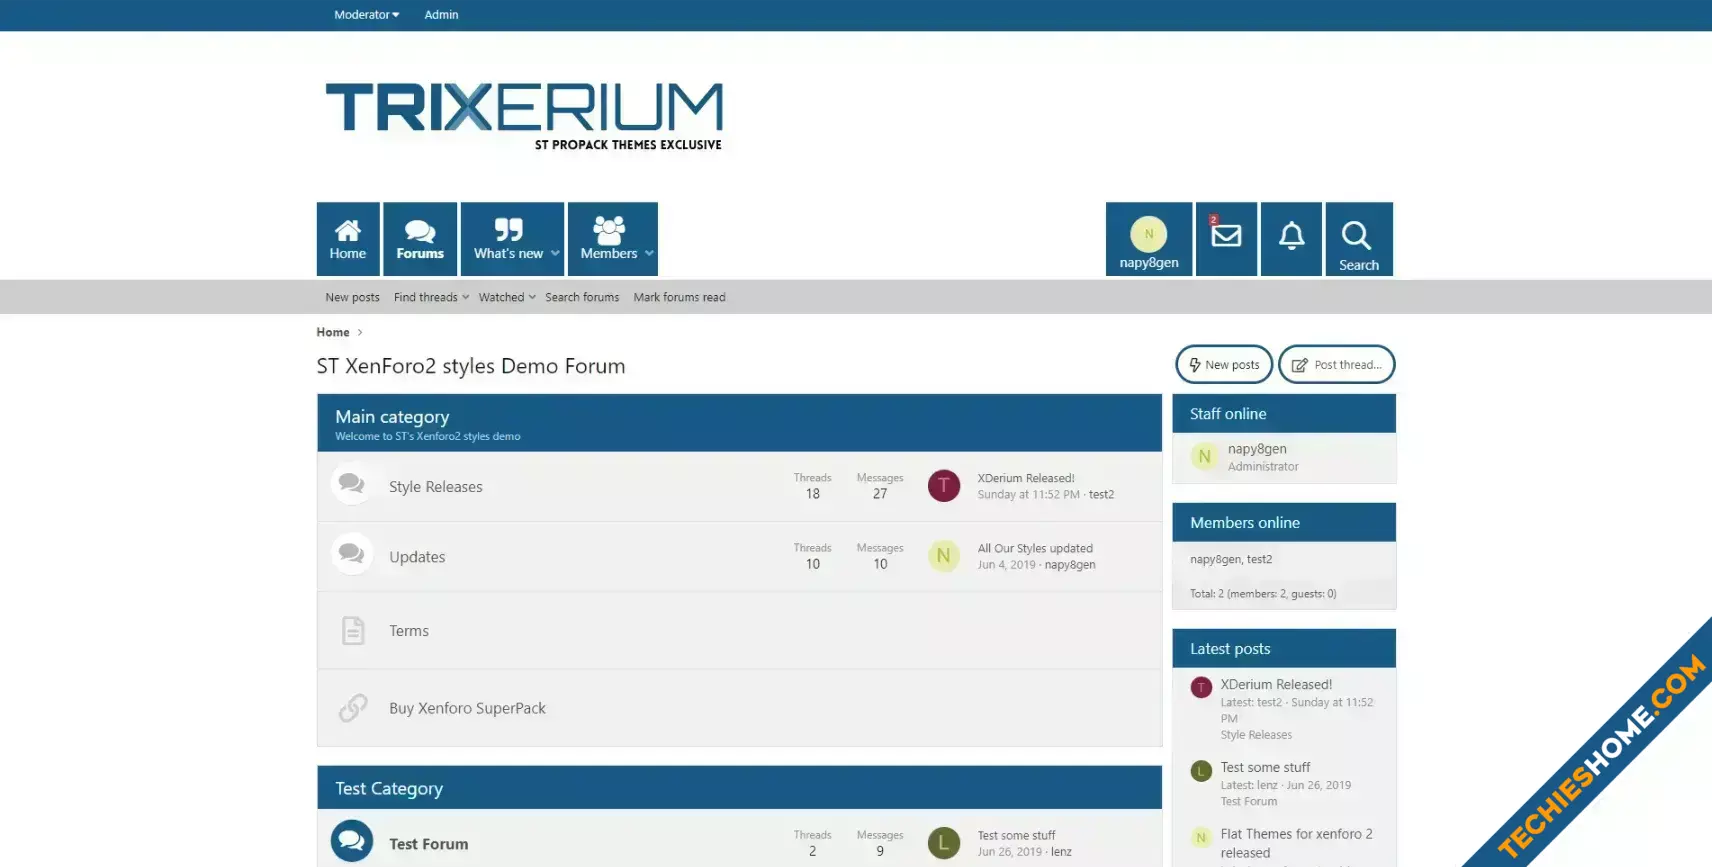
Task: Open the alerts bell icon
Action: (x=1291, y=236)
